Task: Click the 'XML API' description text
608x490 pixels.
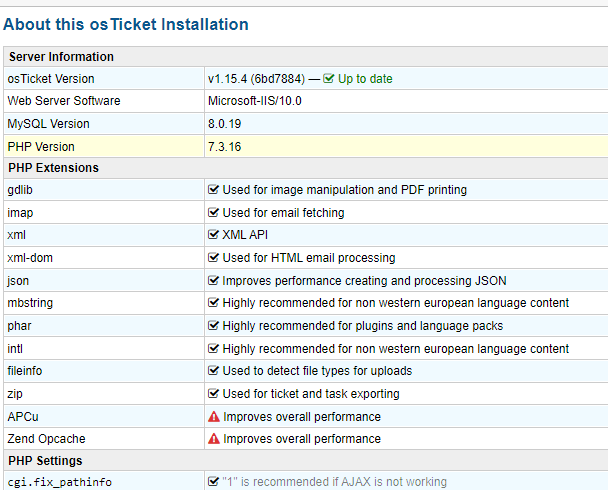Action: click(245, 235)
